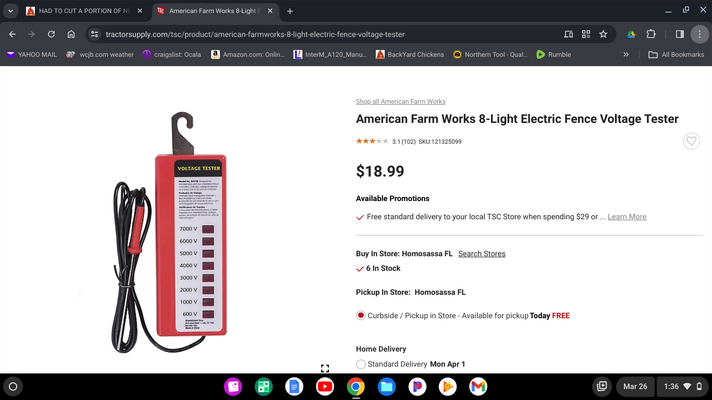Open the Learn More promotion link
Viewport: 712px width, 400px height.
(x=627, y=217)
